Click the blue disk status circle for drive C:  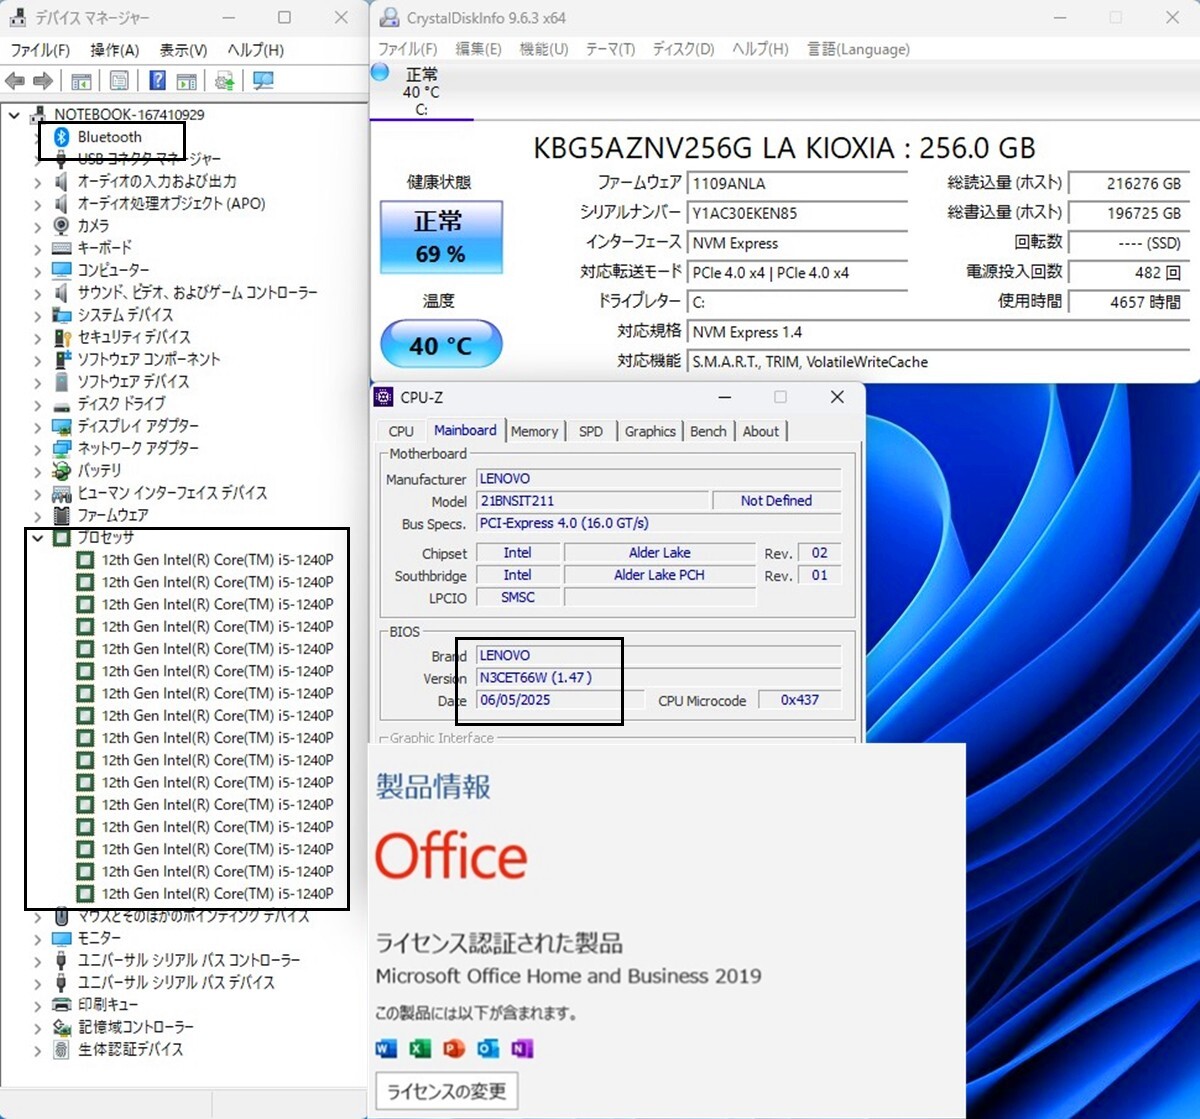(x=380, y=72)
